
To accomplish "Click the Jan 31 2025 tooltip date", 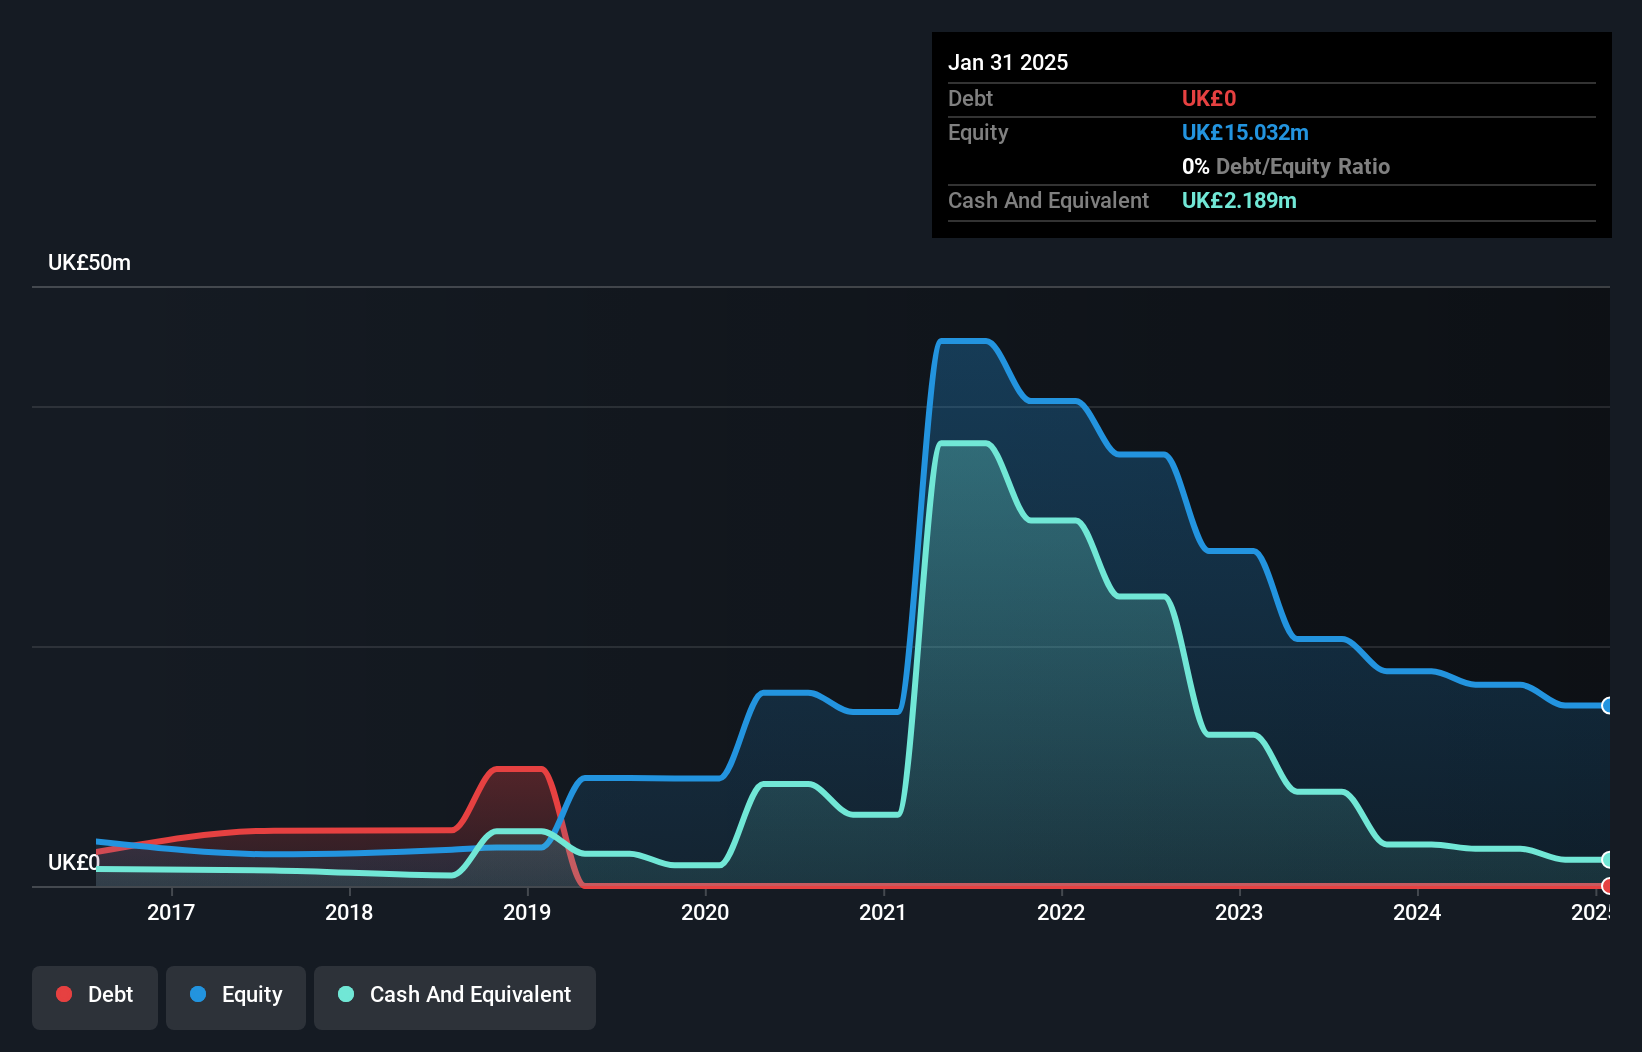I will pos(1008,62).
